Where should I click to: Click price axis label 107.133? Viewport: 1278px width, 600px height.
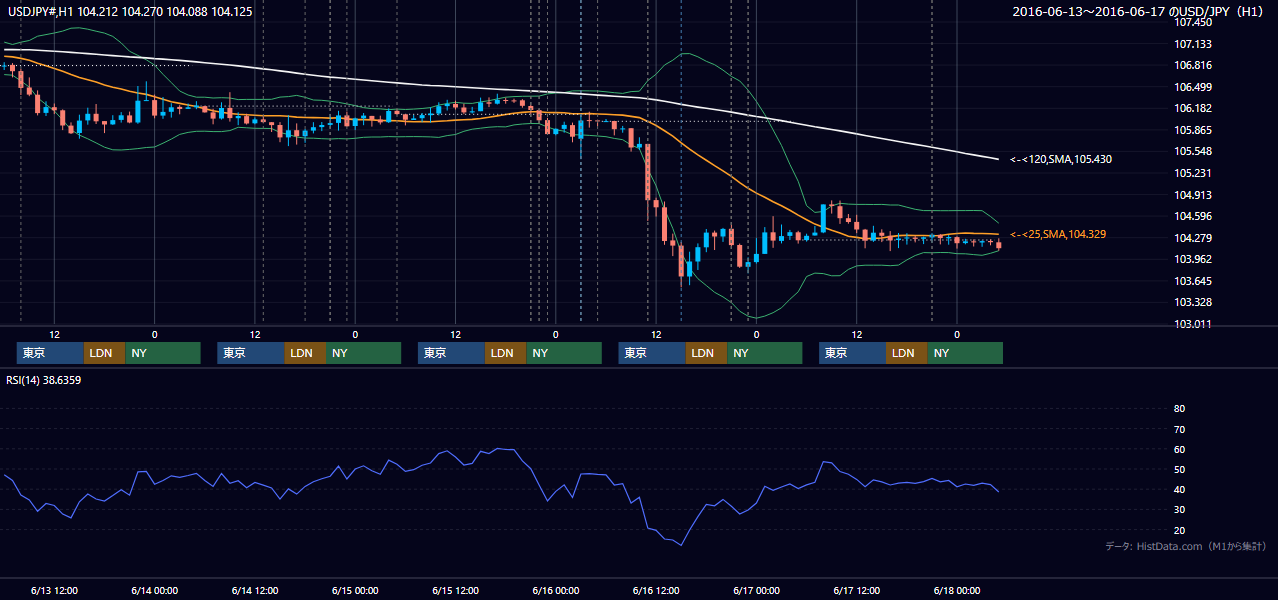pyautogui.click(x=1193, y=44)
